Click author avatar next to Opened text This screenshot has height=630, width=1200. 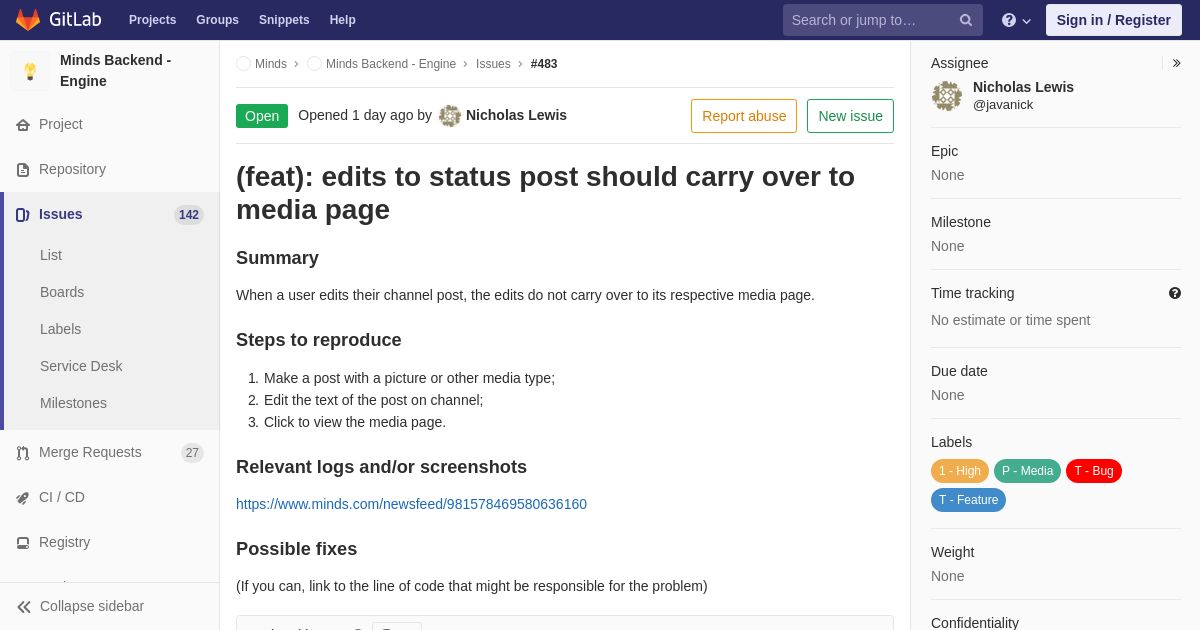click(x=450, y=116)
